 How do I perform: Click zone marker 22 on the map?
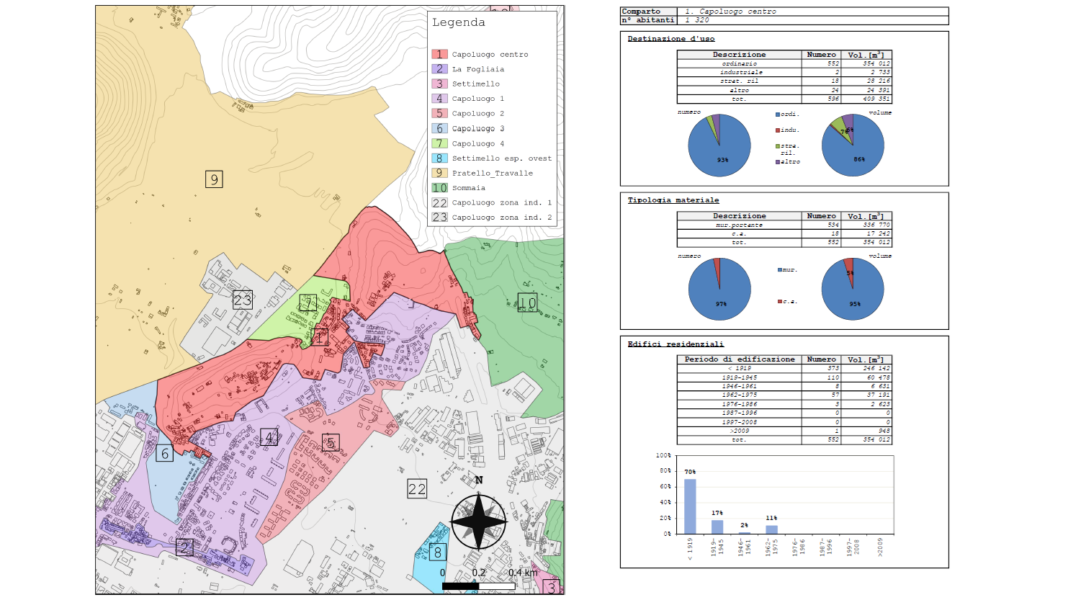[x=417, y=488]
